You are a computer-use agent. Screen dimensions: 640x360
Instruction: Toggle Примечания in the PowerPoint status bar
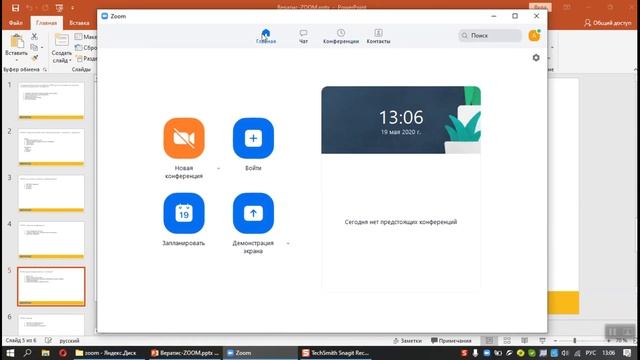pos(451,340)
